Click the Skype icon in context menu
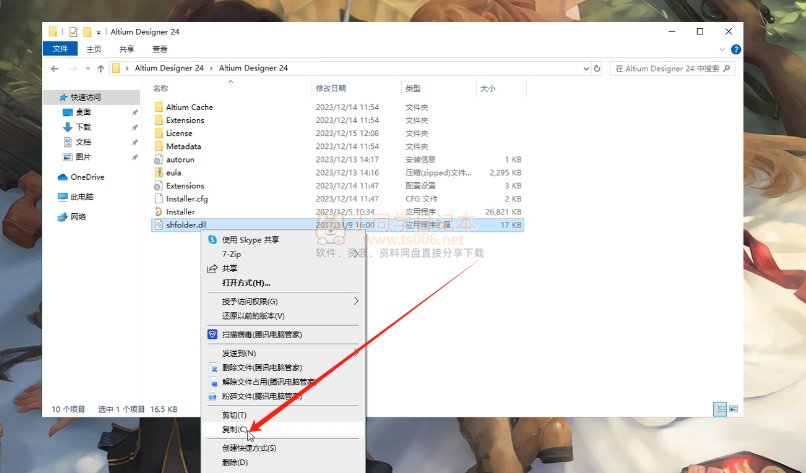 (x=212, y=240)
